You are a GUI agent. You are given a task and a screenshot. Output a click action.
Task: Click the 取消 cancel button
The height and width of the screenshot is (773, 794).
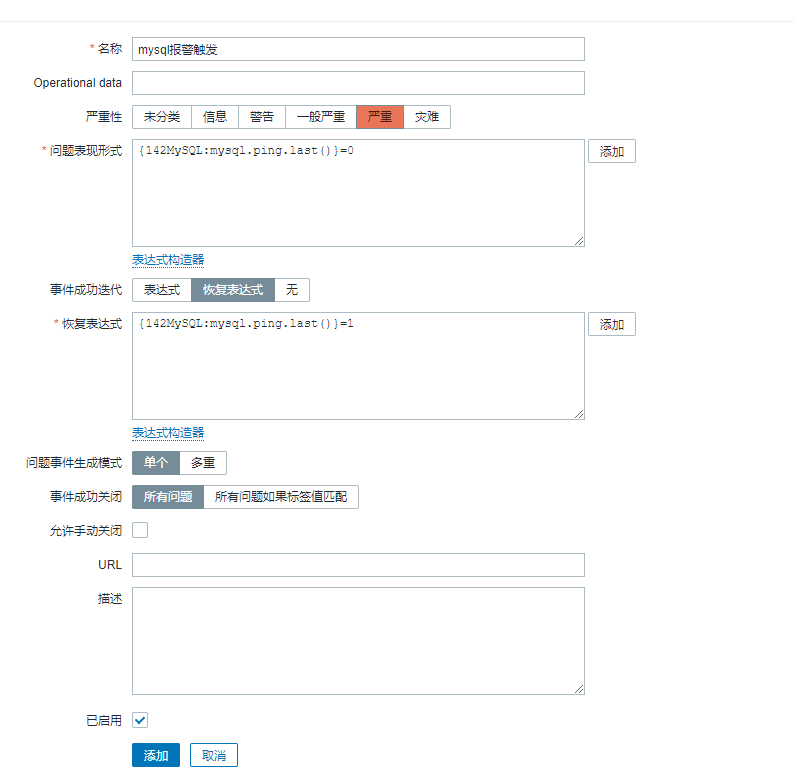[x=214, y=755]
